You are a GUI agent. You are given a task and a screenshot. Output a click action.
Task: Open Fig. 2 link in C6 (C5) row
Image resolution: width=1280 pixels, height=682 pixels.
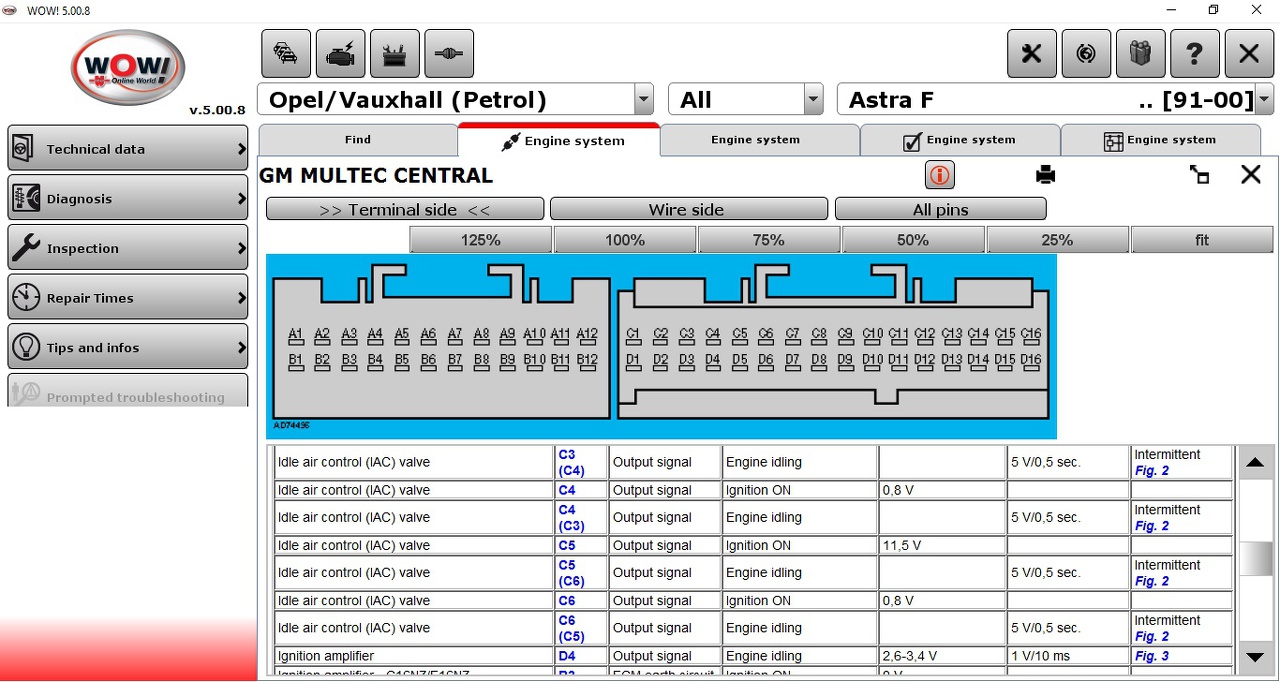pos(1152,637)
